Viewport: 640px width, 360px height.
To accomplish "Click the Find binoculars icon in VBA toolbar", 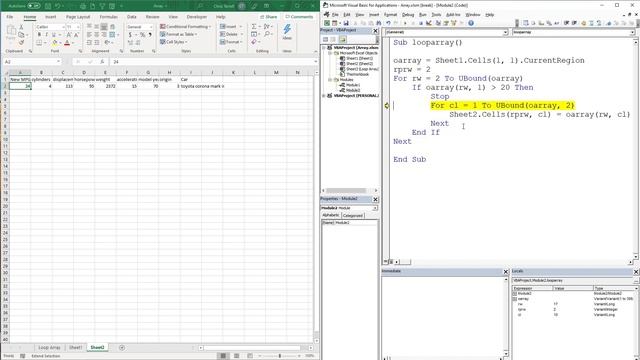I will pyautogui.click(x=379, y=23).
